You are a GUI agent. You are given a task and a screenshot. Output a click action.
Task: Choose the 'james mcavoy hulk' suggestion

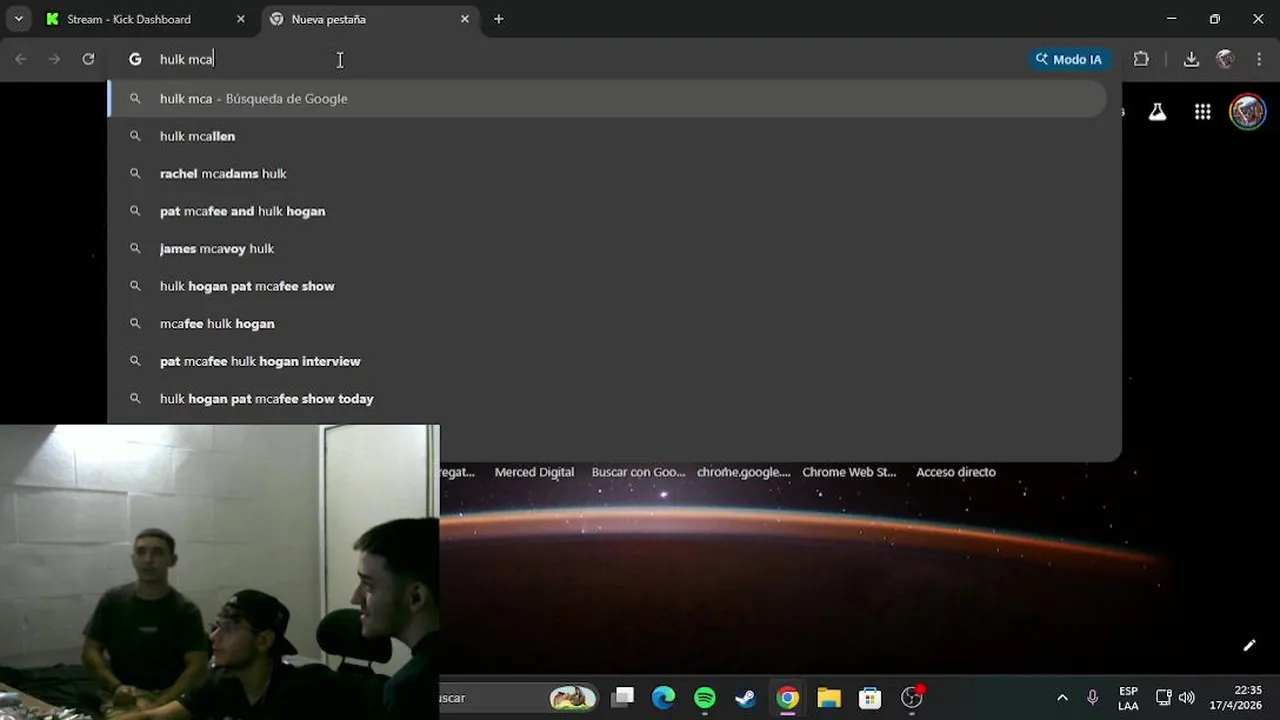[607, 248]
